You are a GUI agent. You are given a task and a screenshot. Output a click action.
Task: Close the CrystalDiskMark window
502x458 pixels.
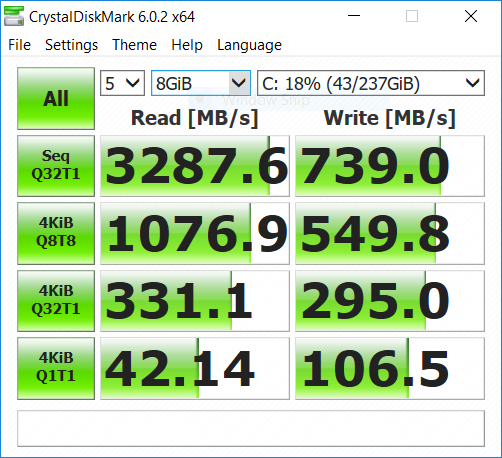[x=471, y=16]
